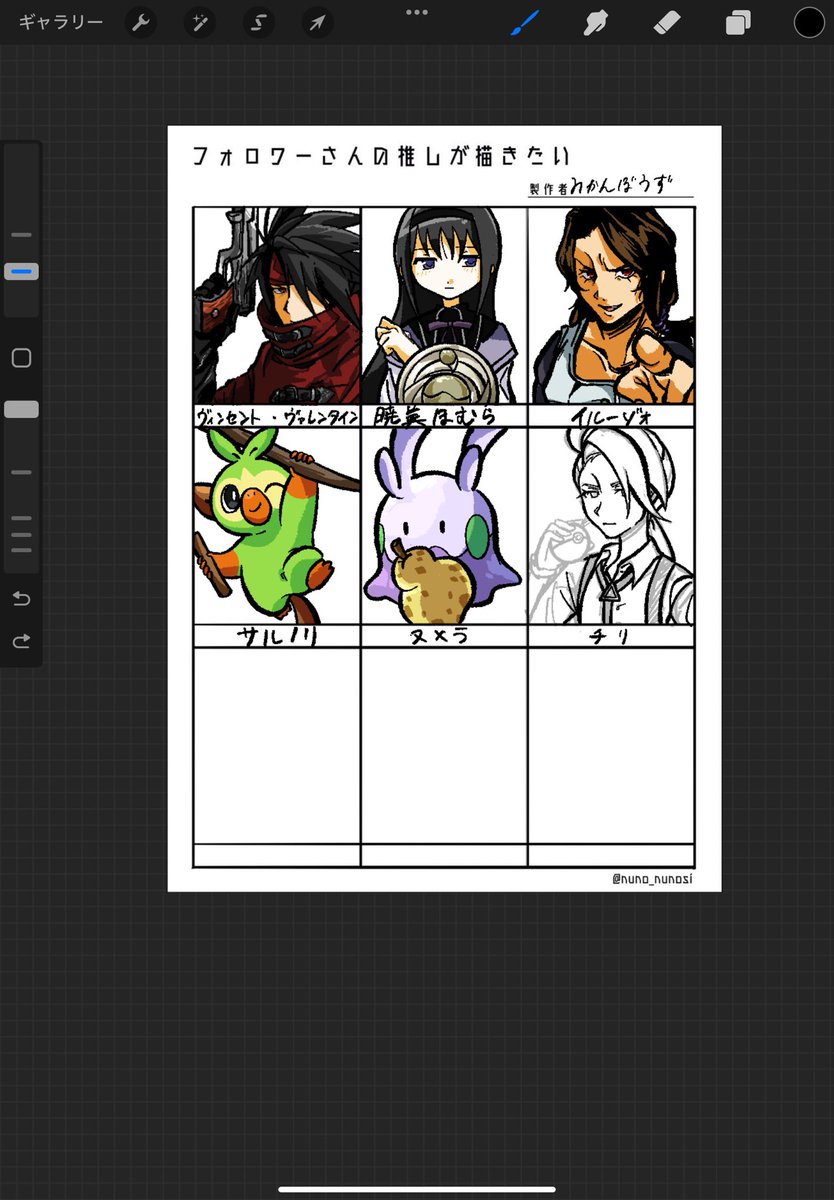Tap the イルーゾォ character drawing
Image resolution: width=834 pixels, height=1200 pixels.
point(611,305)
